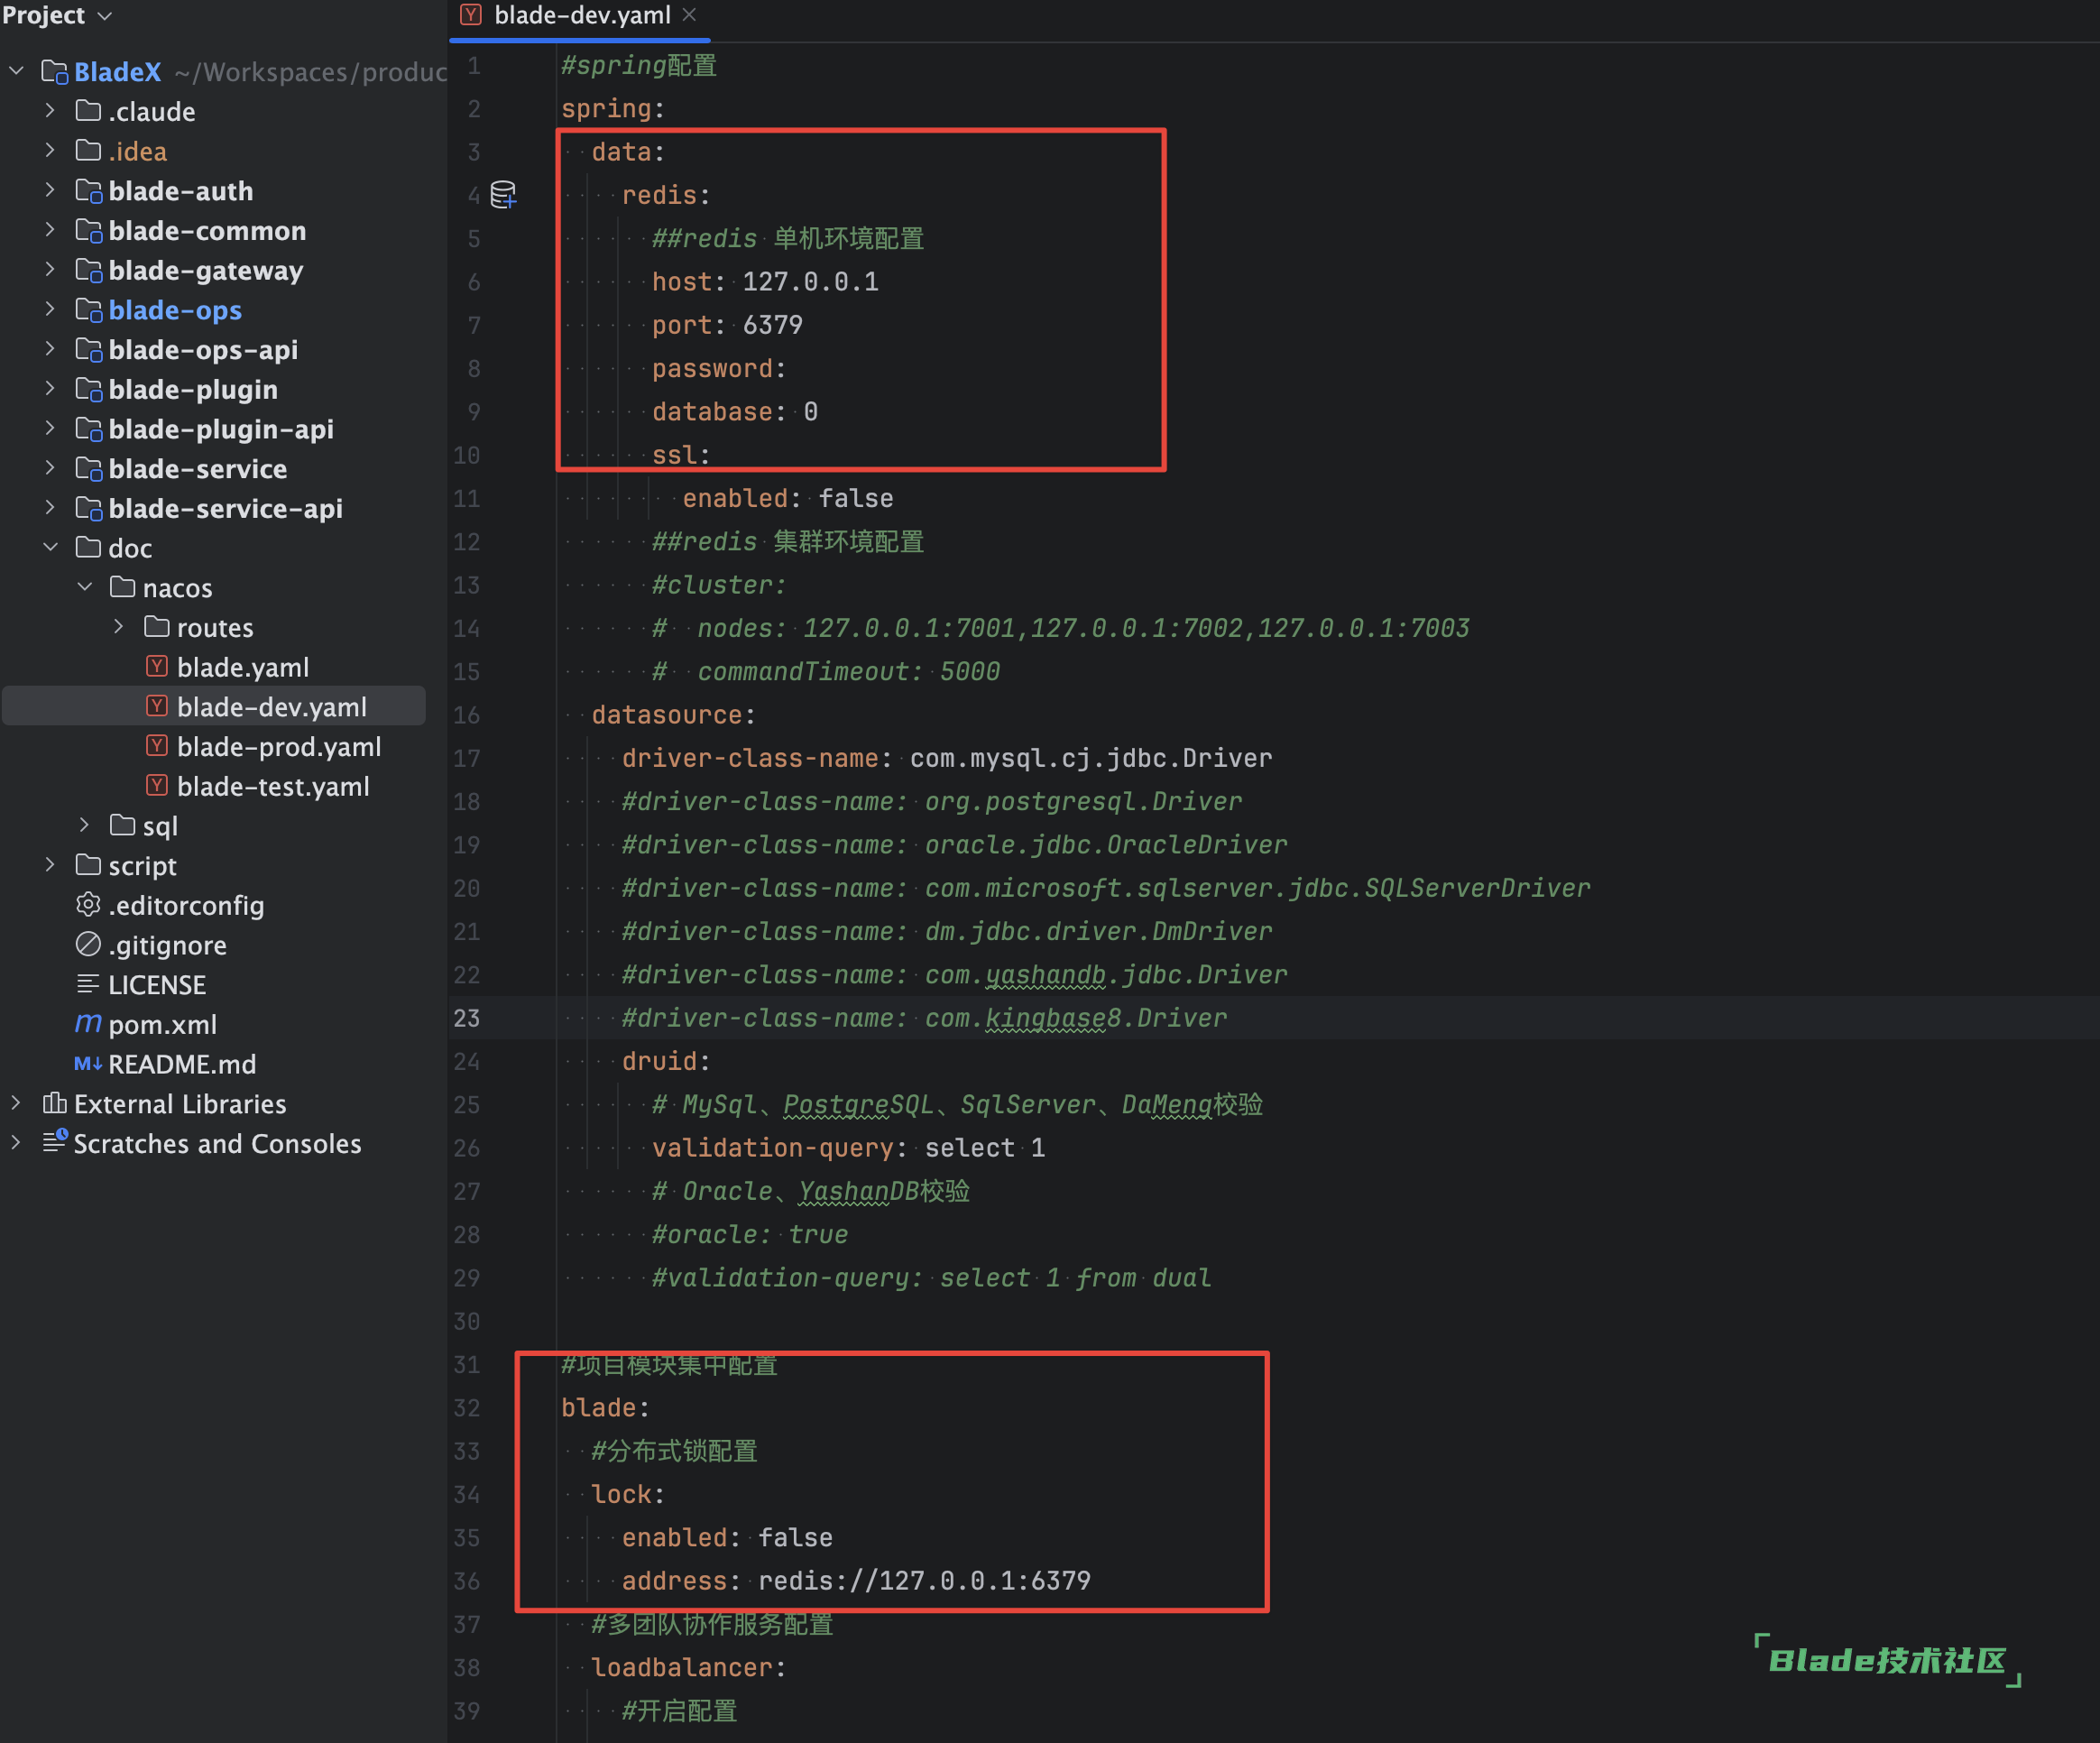This screenshot has height=1743, width=2100.
Task: Click the 'lock:' key on line 34
Action: coord(628,1494)
